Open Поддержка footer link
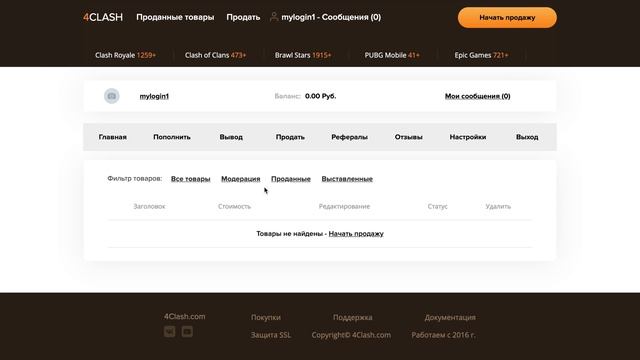Screen dimensions: 640x360 click(353, 317)
